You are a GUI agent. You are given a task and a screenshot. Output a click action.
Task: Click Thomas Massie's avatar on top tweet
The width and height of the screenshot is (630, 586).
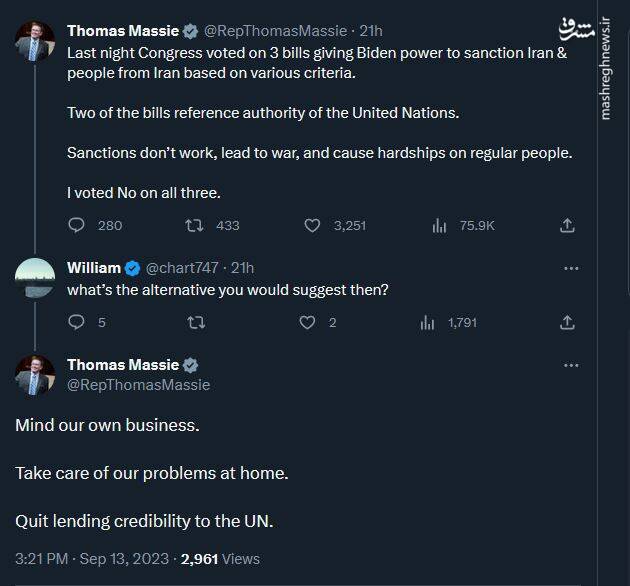pyautogui.click(x=35, y=41)
